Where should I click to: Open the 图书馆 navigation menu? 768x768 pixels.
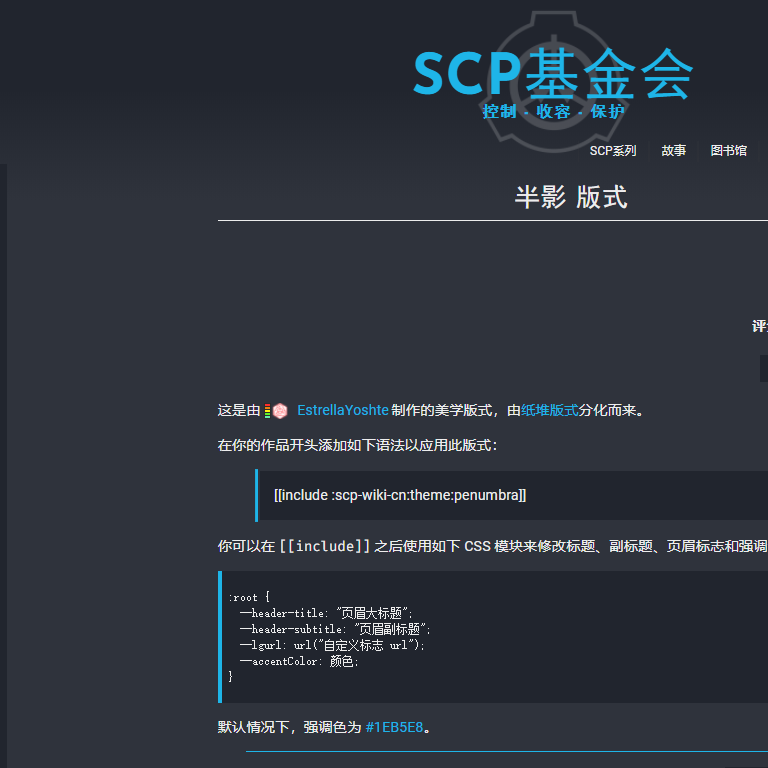728,151
